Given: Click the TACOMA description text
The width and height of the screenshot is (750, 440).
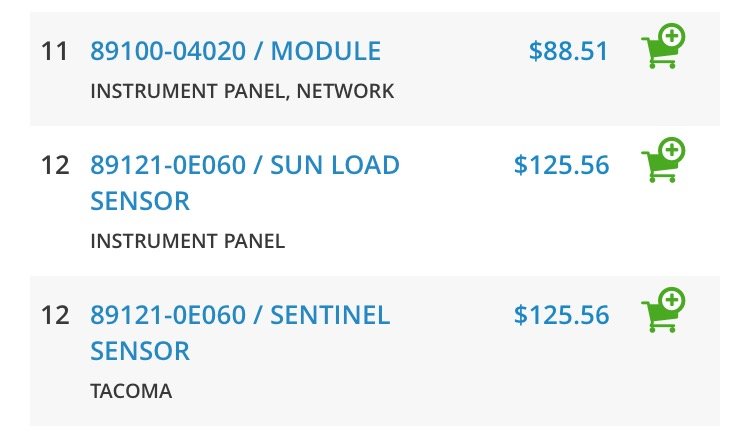Looking at the screenshot, I should (131, 391).
